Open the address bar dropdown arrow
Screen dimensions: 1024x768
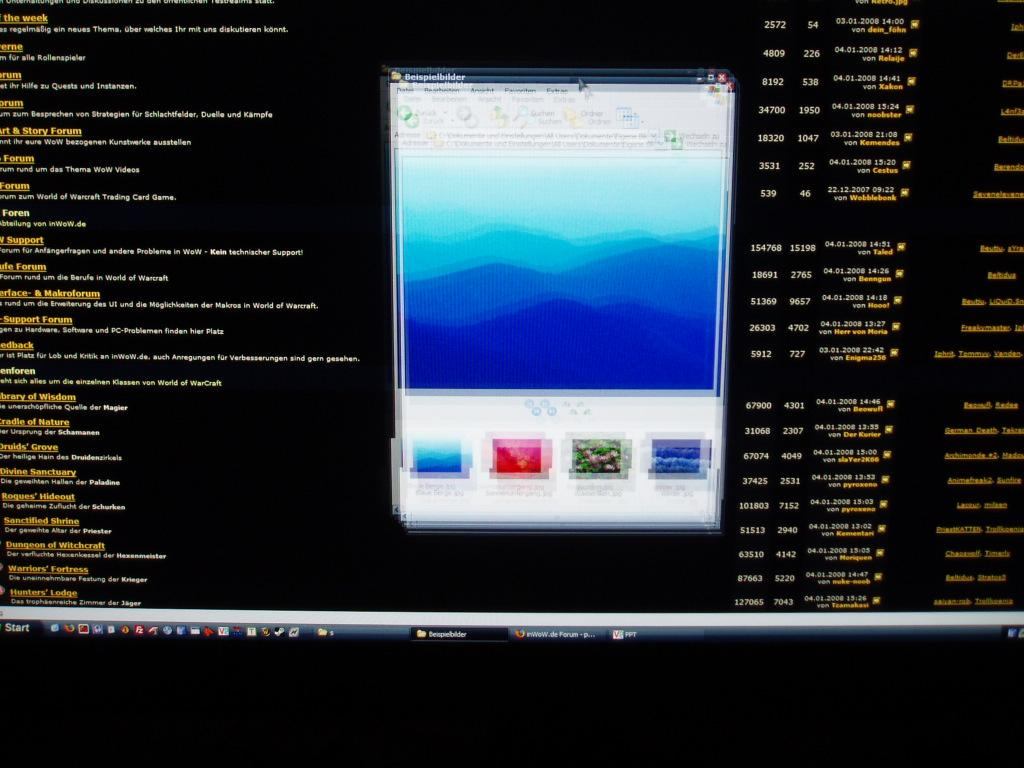(x=654, y=137)
